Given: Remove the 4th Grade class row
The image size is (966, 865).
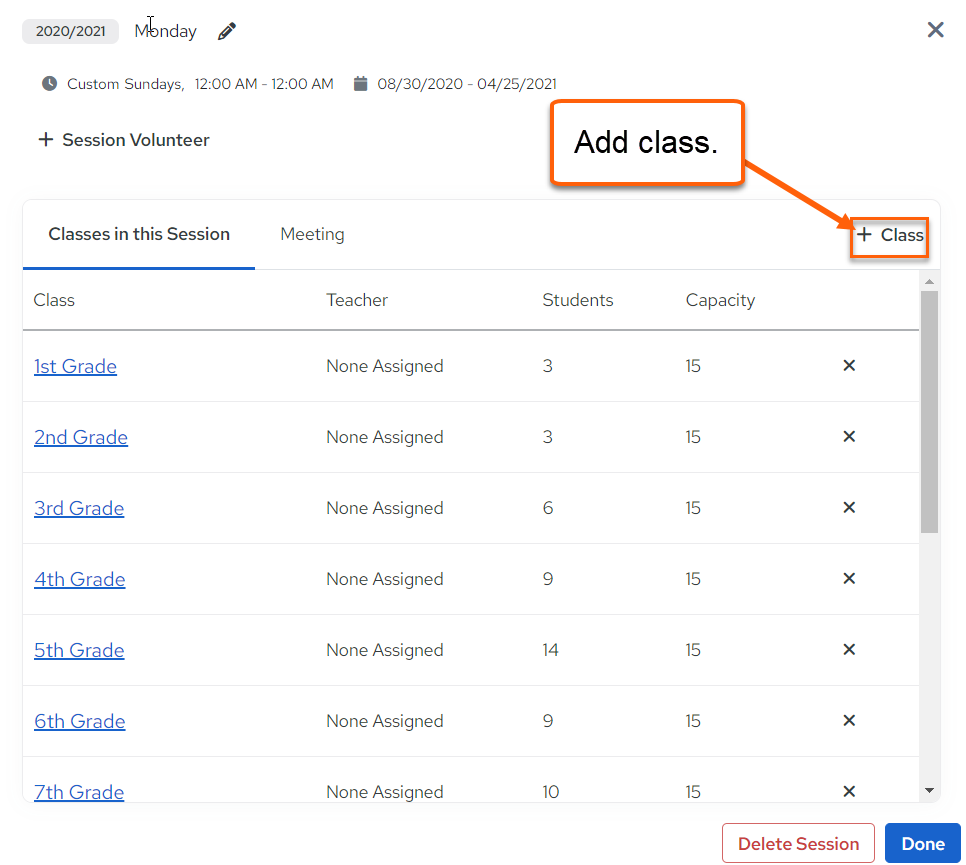Looking at the screenshot, I should 849,578.
